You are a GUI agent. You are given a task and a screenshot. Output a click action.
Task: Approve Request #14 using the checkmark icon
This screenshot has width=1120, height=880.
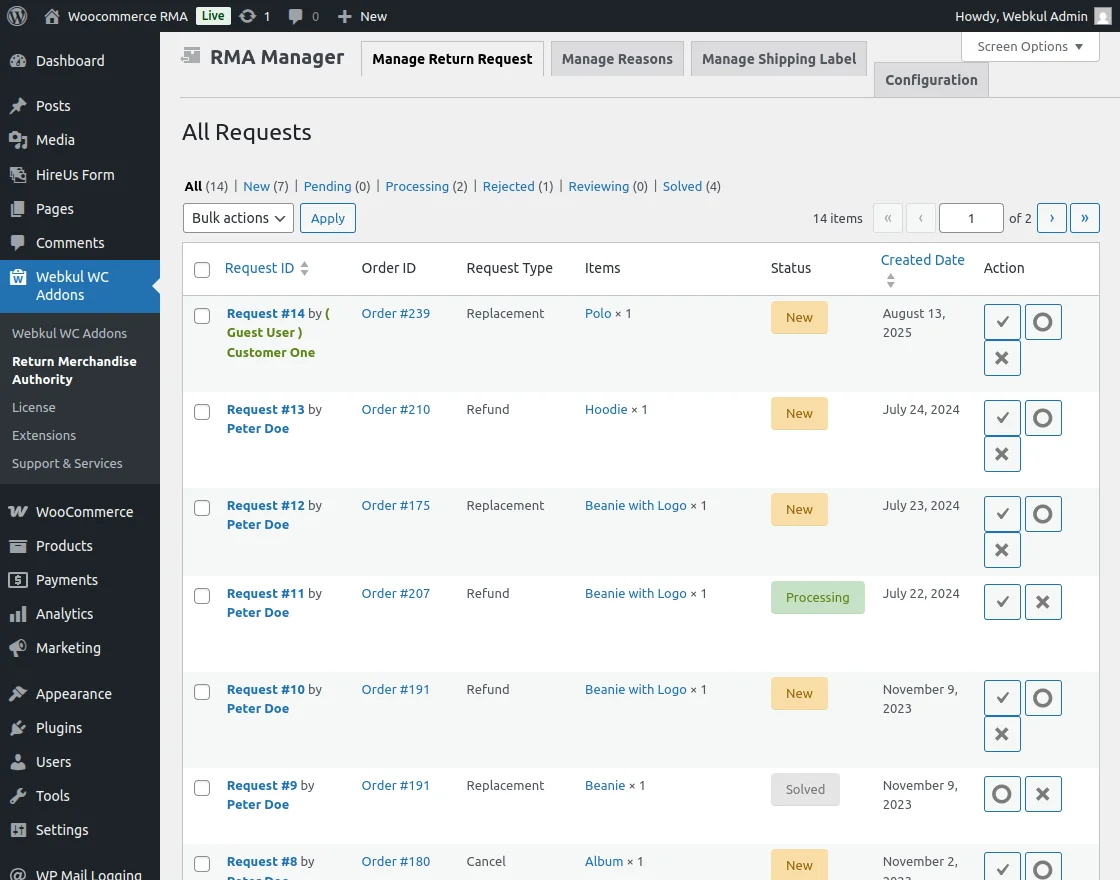point(1002,321)
